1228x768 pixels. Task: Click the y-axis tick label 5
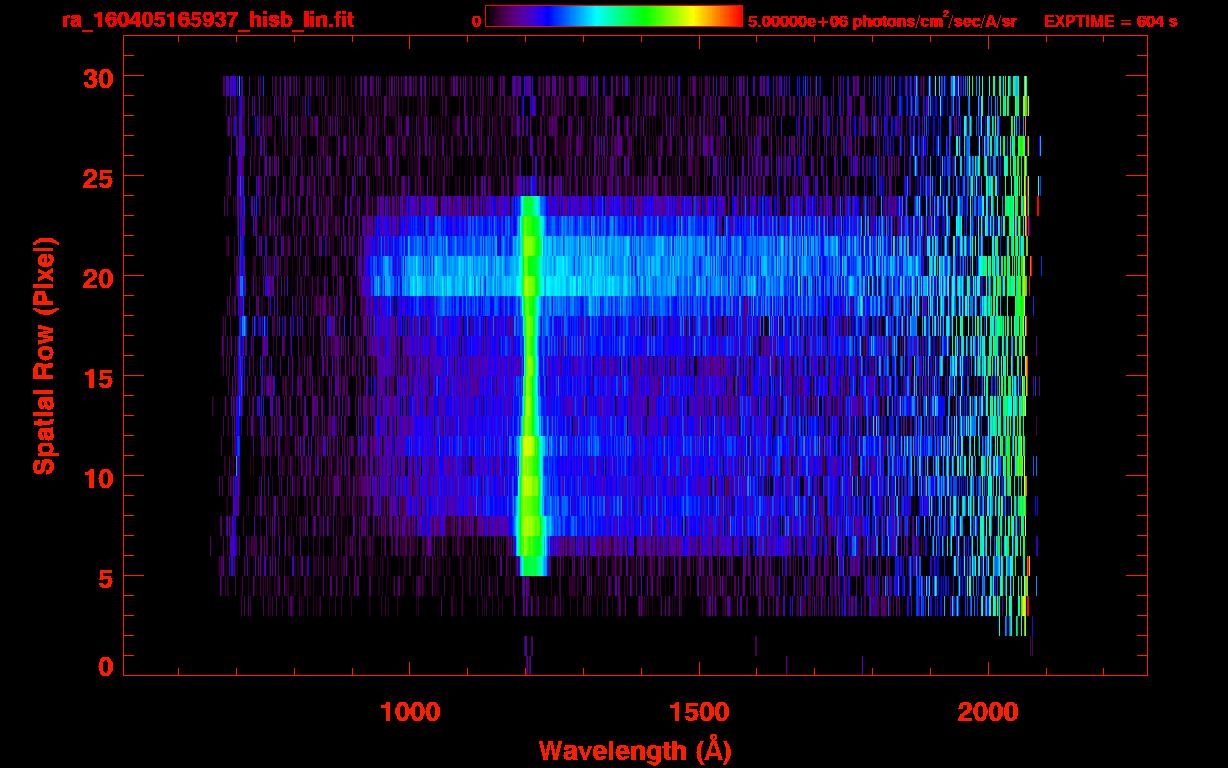(105, 577)
